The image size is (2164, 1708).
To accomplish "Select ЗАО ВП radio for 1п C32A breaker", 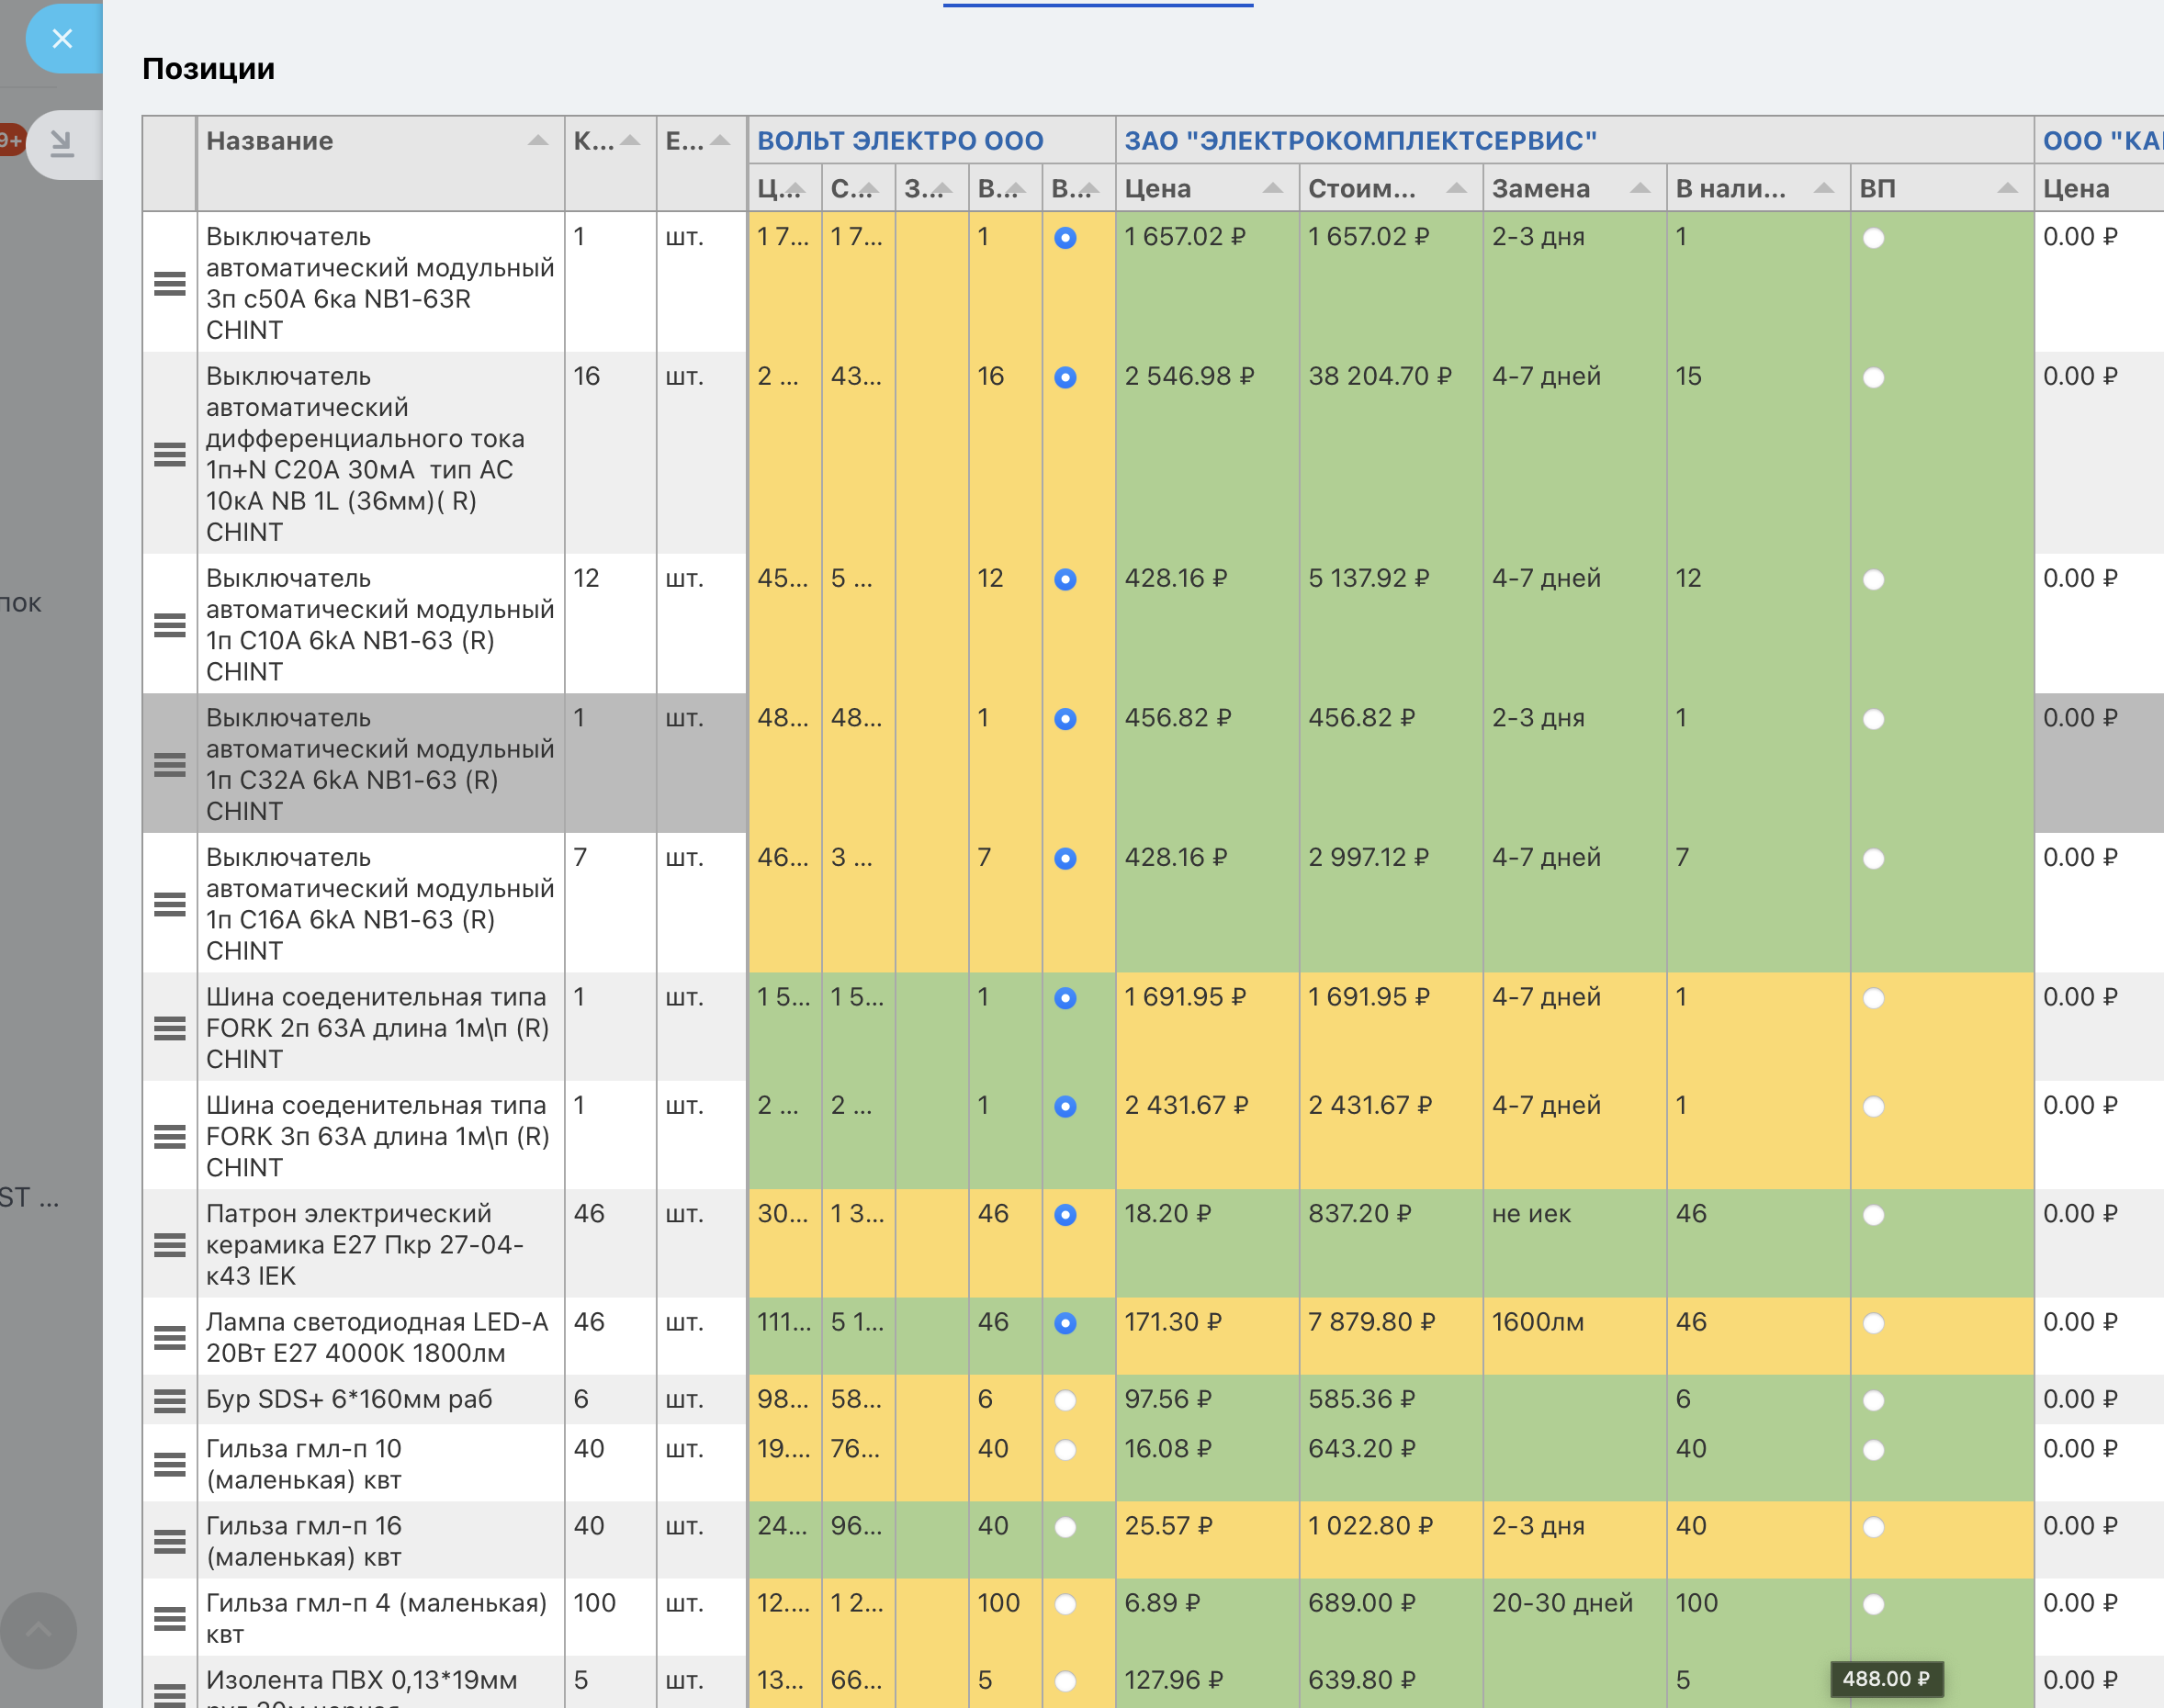I will 1874,719.
